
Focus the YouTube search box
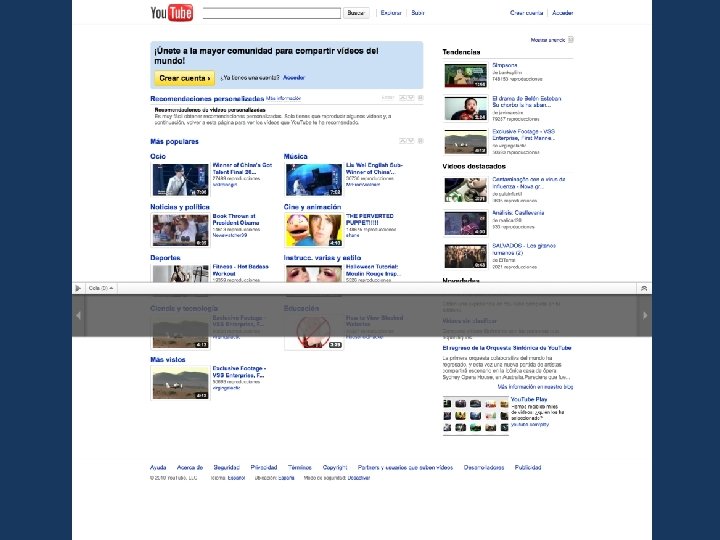coord(271,13)
